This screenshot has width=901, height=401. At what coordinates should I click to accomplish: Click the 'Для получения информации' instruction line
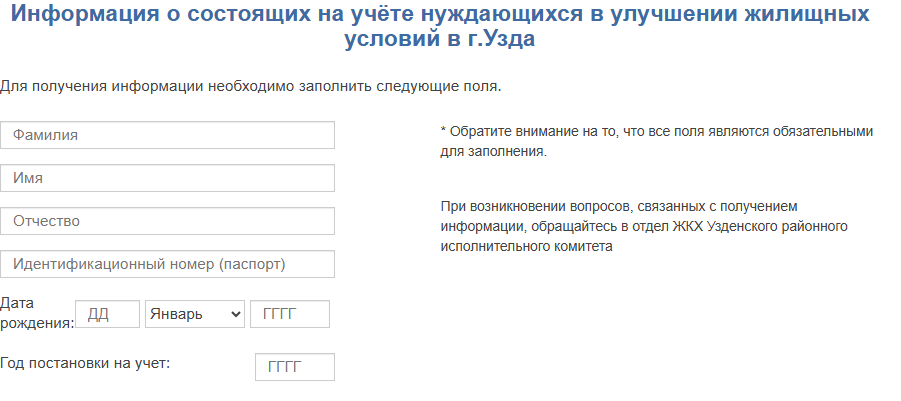[250, 86]
